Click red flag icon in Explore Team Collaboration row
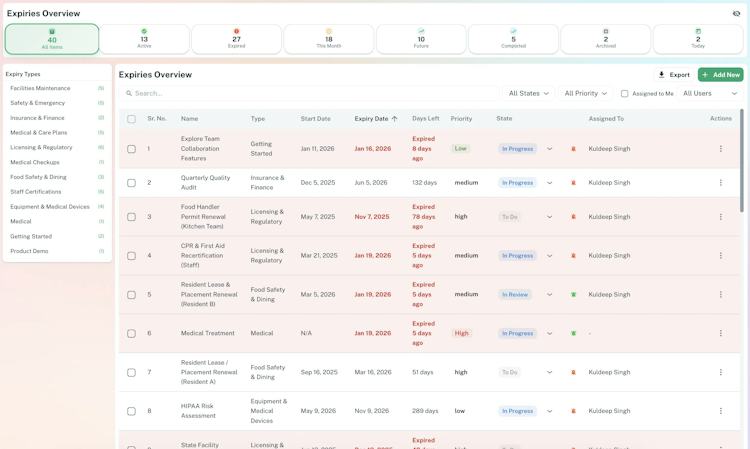The image size is (750, 449). coord(573,149)
